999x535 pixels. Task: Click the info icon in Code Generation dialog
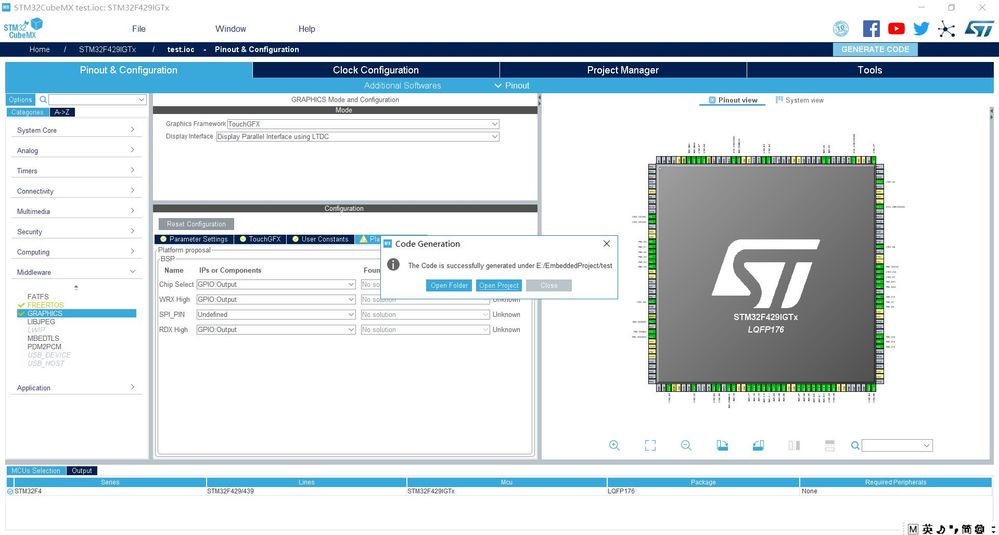(x=394, y=264)
